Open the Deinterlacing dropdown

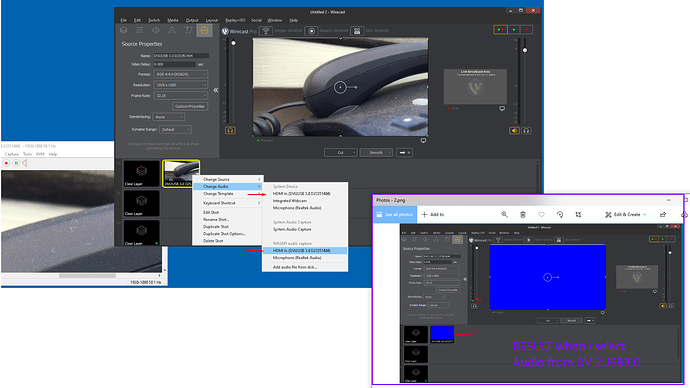click(x=169, y=117)
